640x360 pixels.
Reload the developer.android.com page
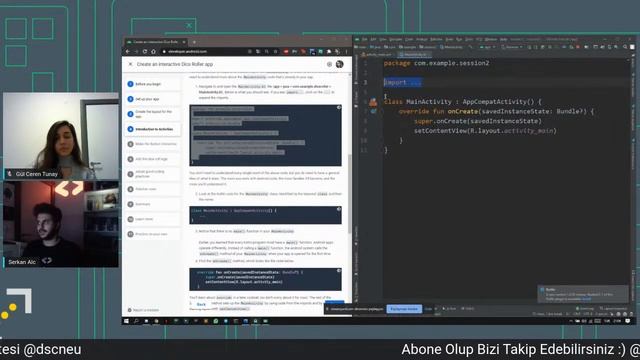click(144, 52)
